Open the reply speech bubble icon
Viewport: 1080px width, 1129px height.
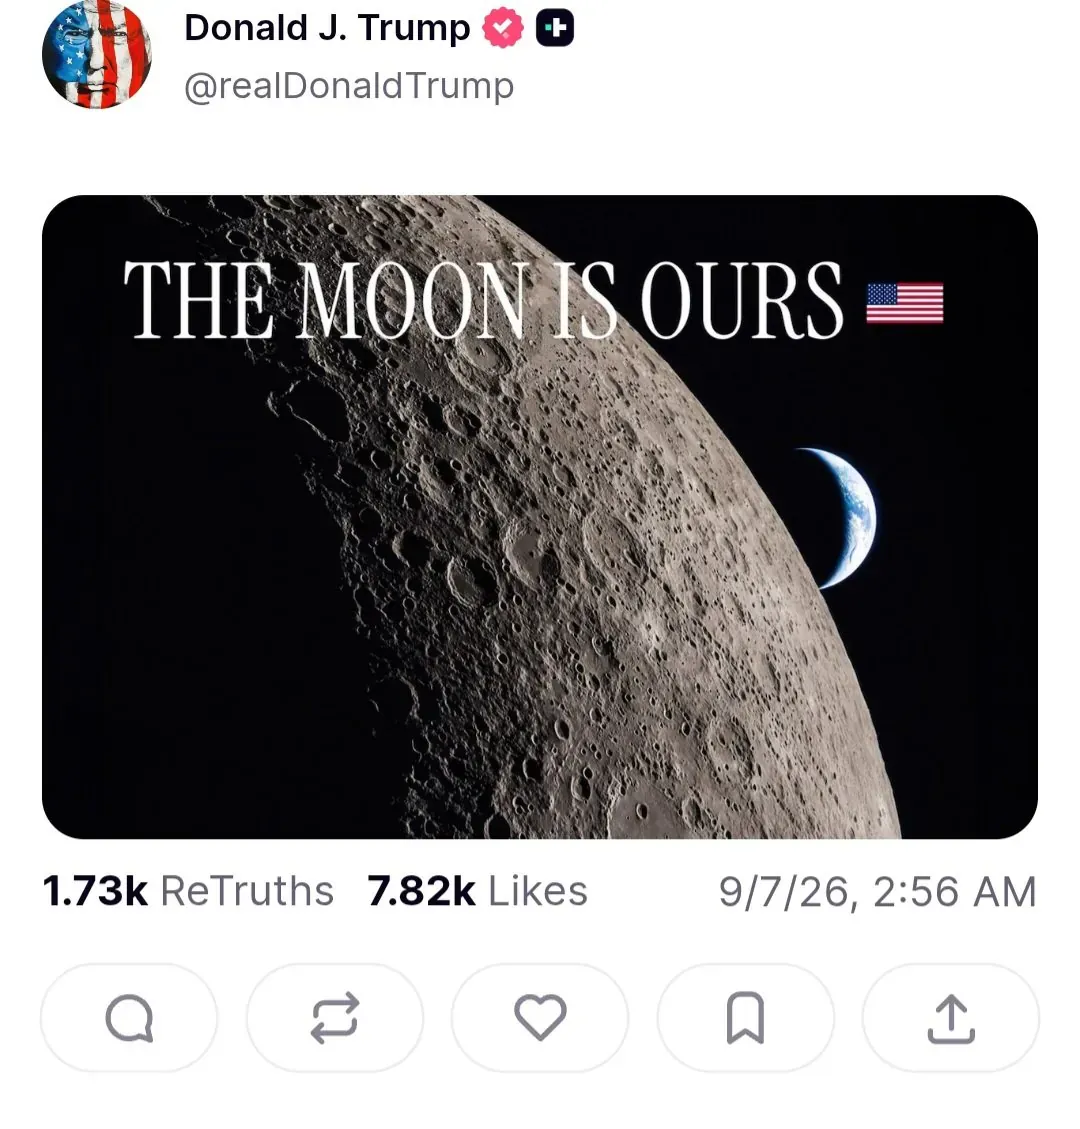(x=129, y=1017)
